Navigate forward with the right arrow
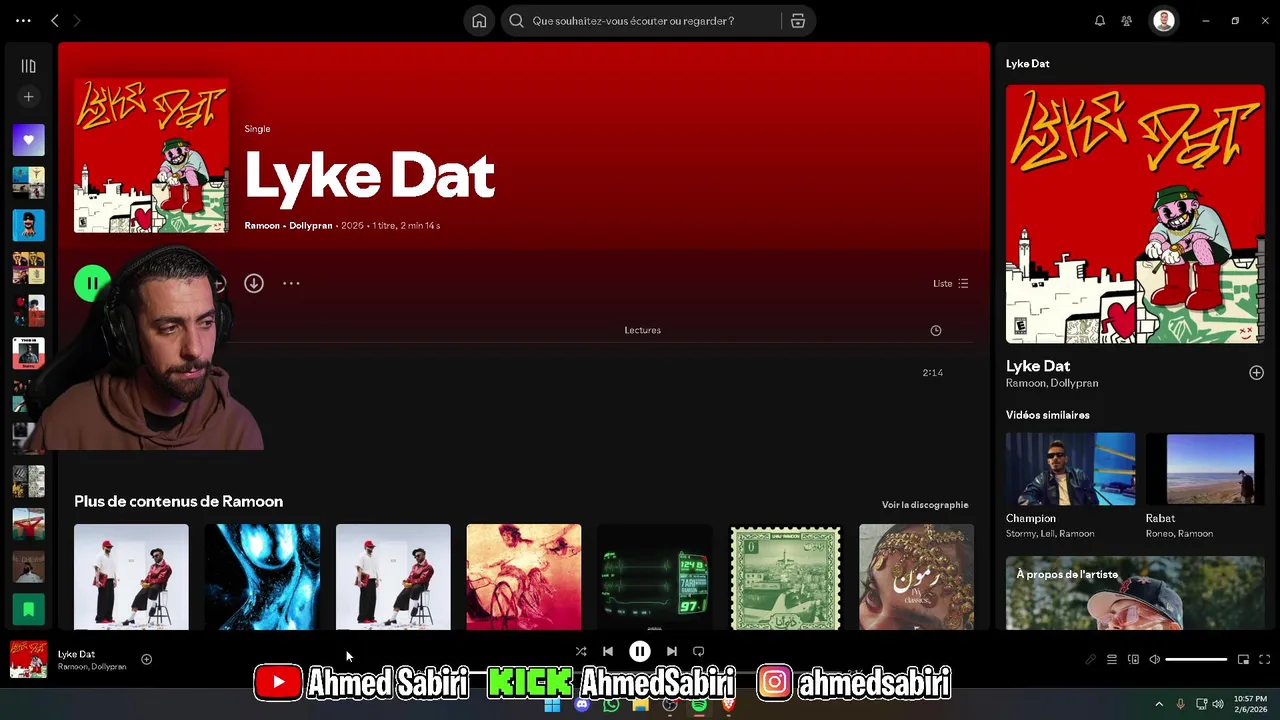1280x720 pixels. 77,21
